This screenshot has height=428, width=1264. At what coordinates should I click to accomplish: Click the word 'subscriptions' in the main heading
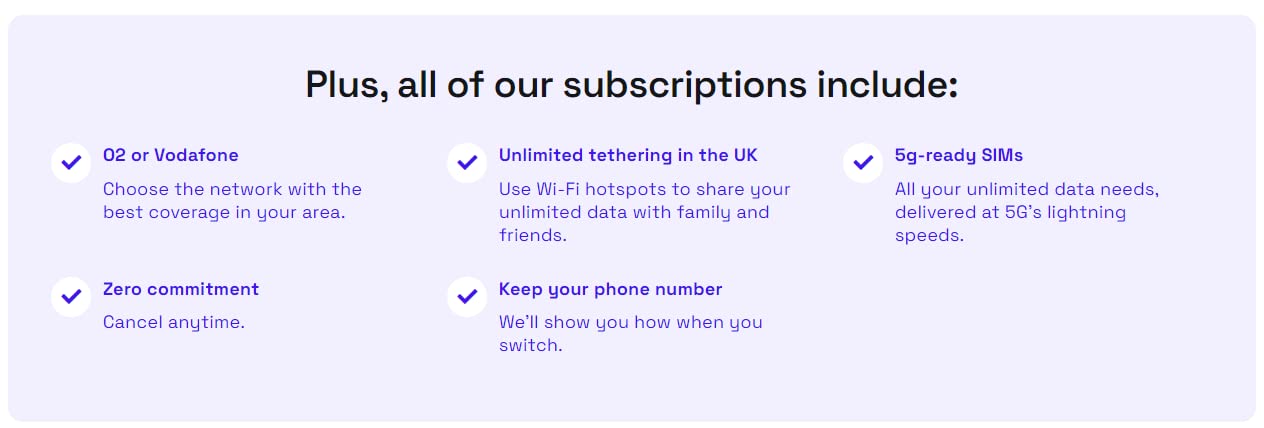(x=684, y=84)
